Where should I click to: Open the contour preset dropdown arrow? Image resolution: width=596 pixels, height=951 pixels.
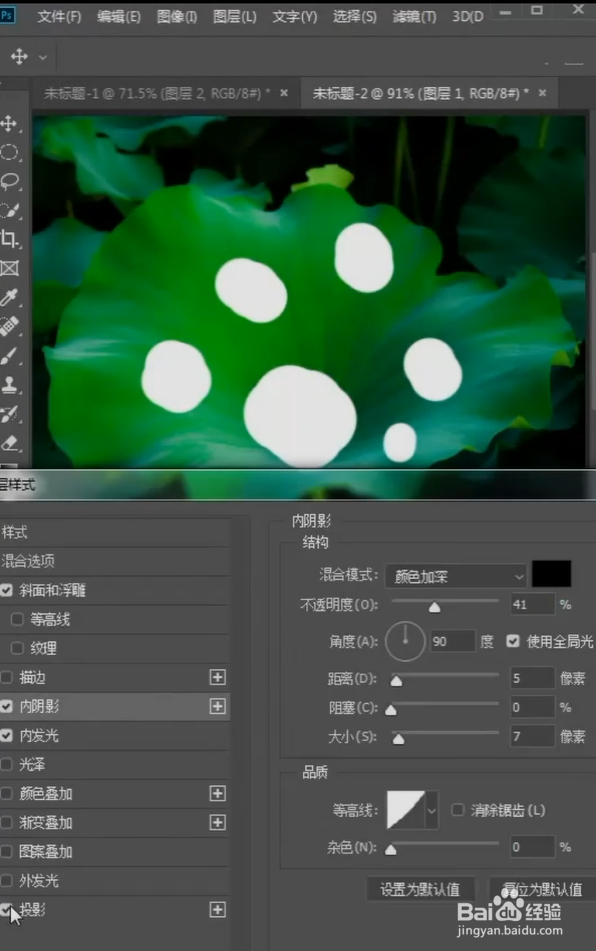pos(432,810)
